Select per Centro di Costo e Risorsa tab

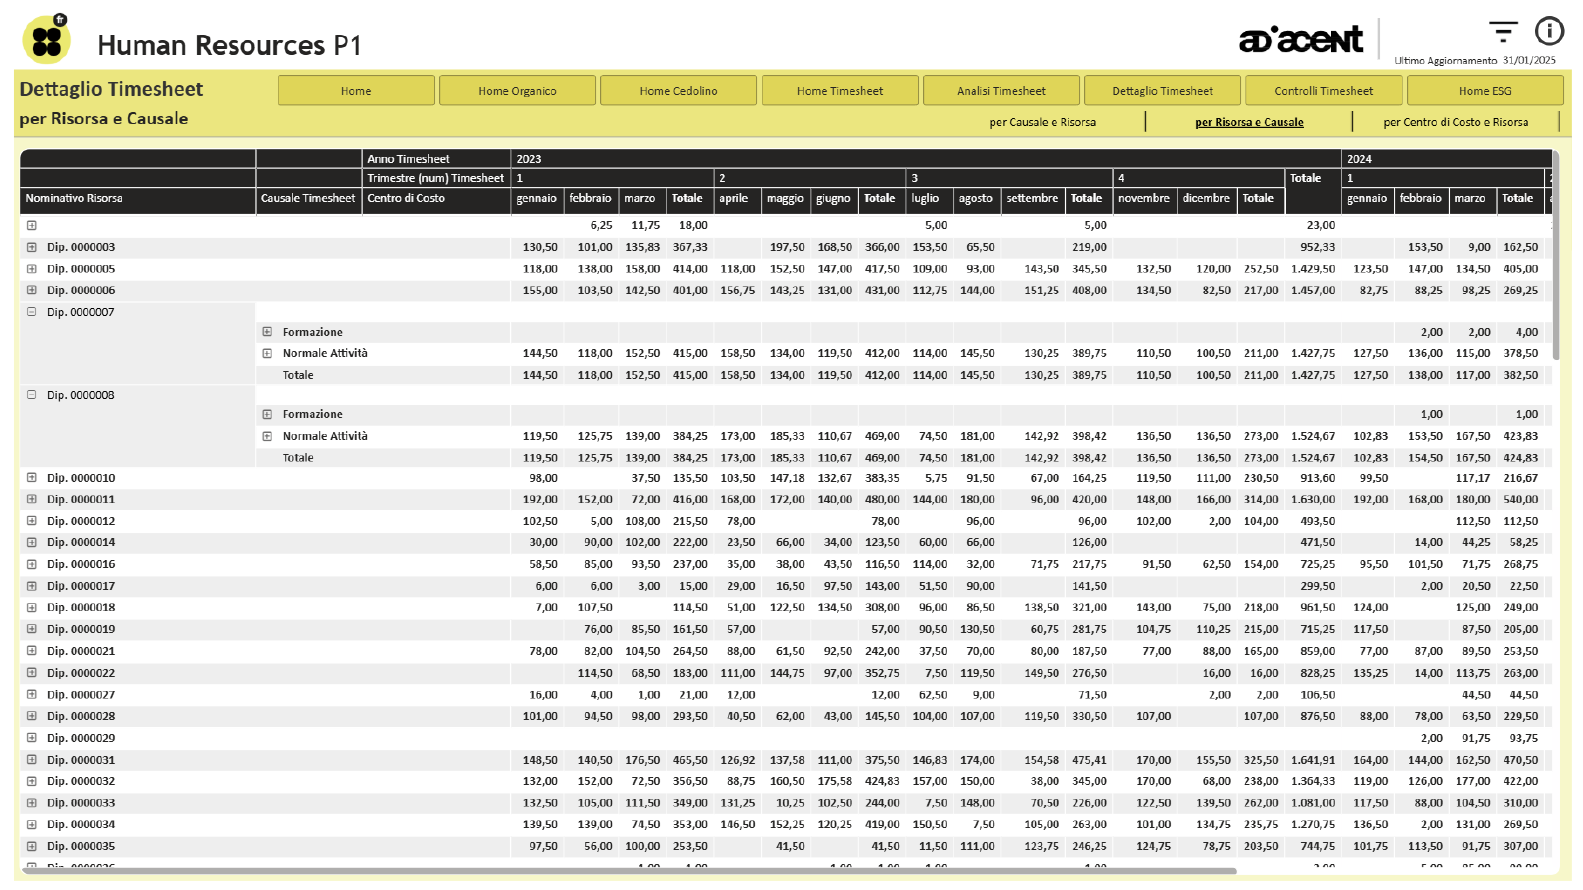point(1455,122)
